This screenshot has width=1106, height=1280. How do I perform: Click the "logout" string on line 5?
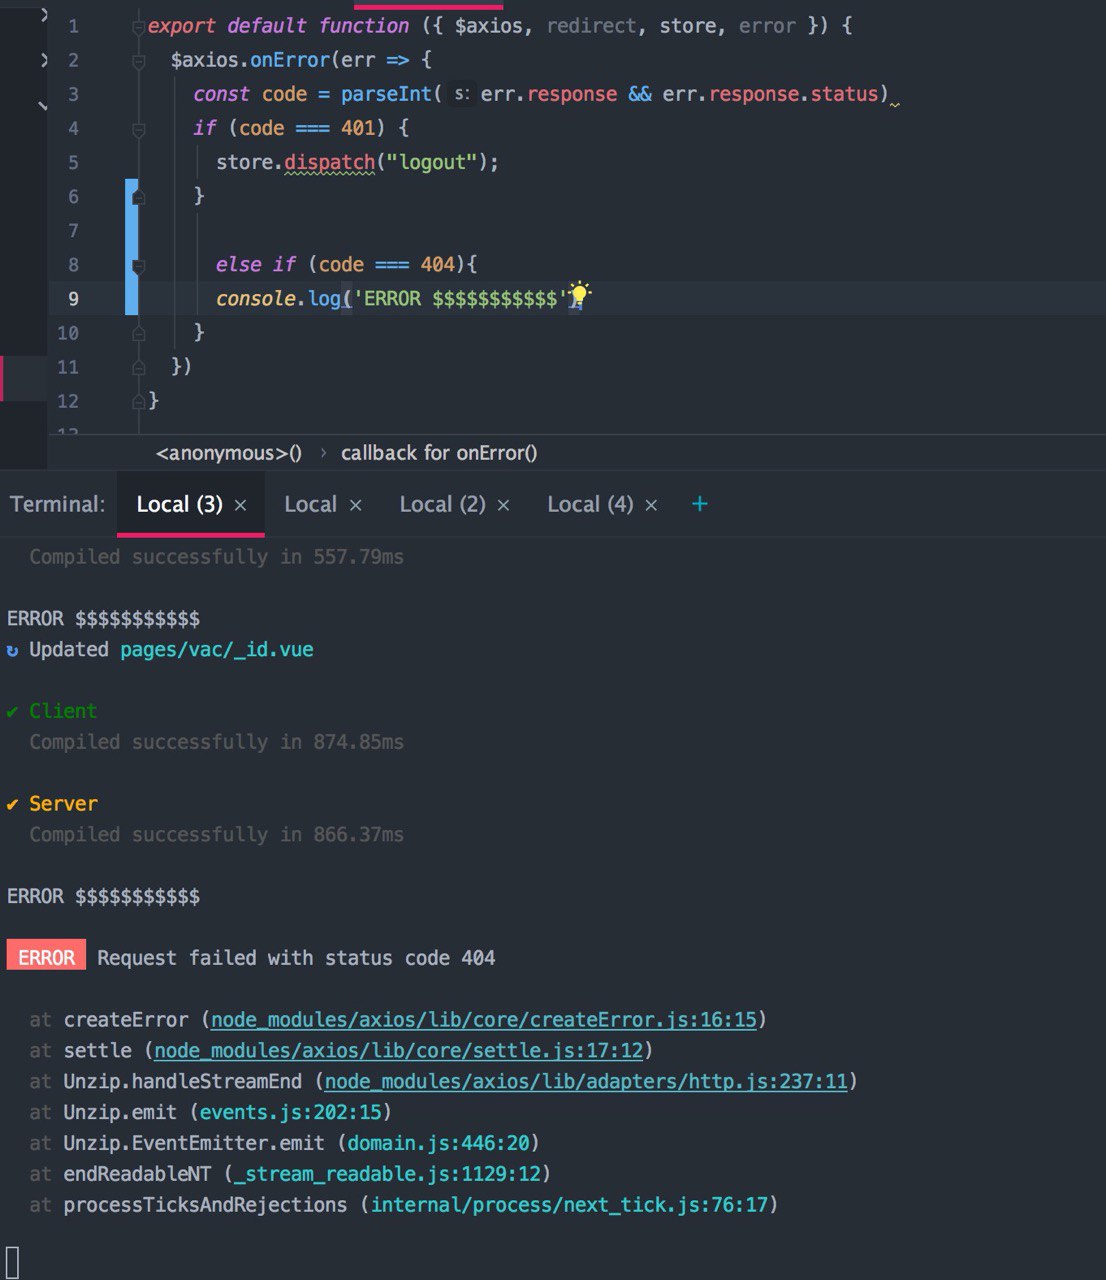[432, 162]
